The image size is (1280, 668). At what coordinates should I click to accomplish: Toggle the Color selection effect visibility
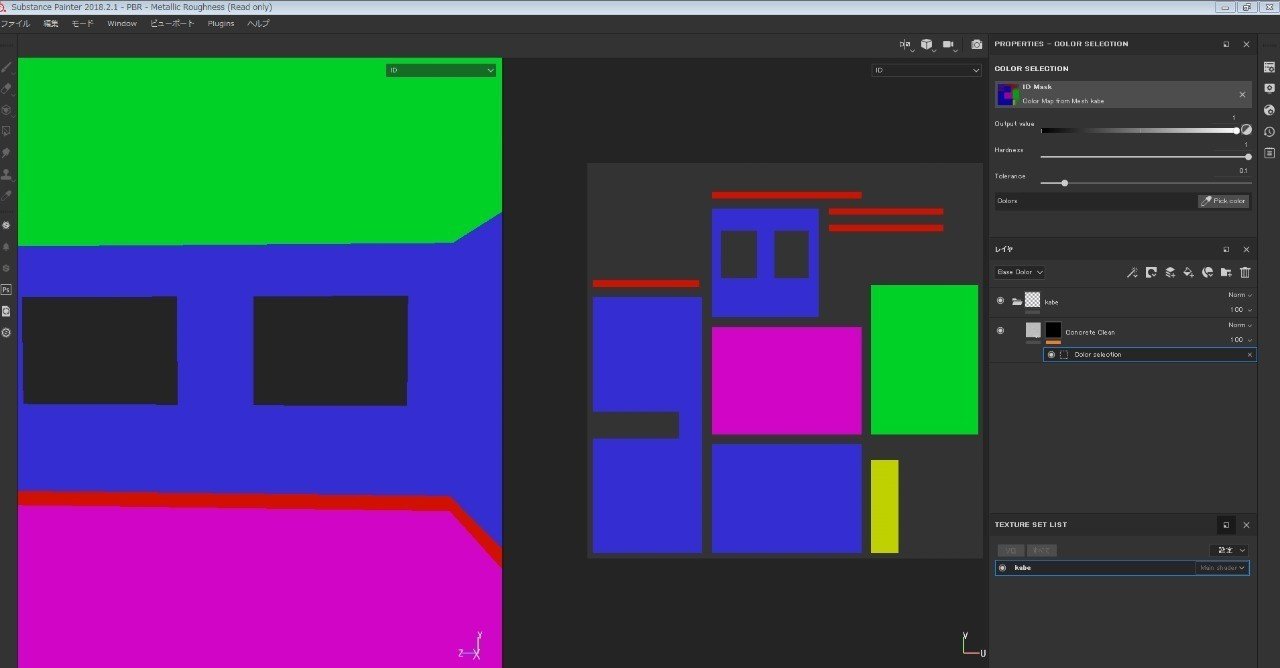pos(1051,355)
